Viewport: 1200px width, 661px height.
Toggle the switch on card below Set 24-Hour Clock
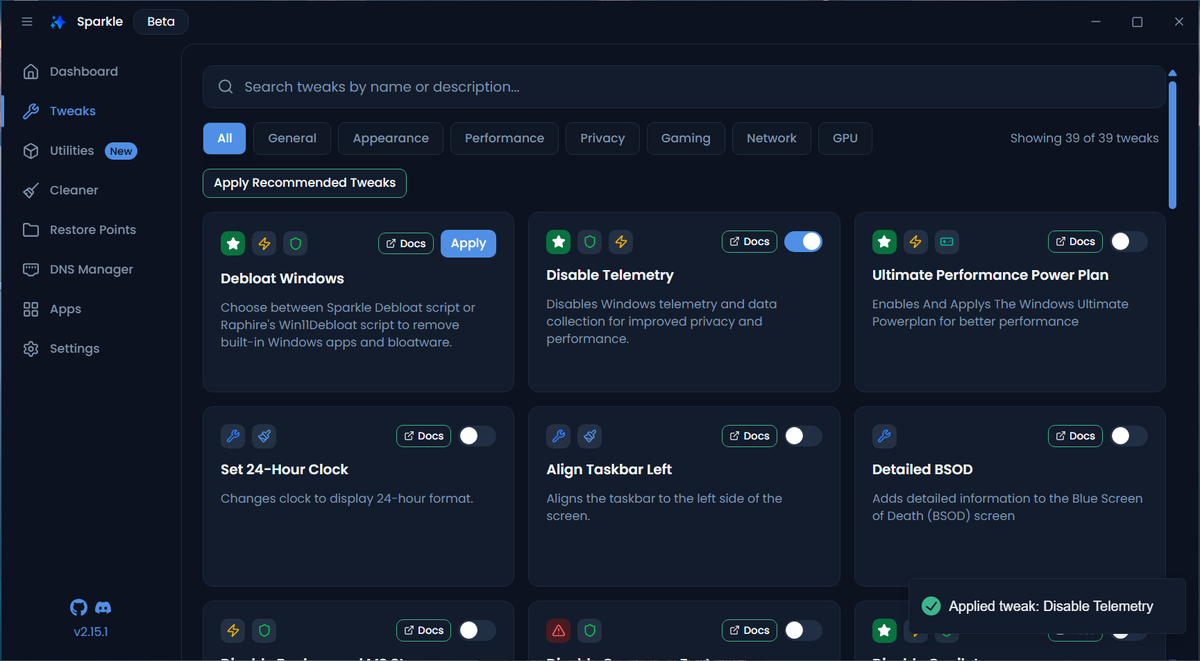click(477, 630)
